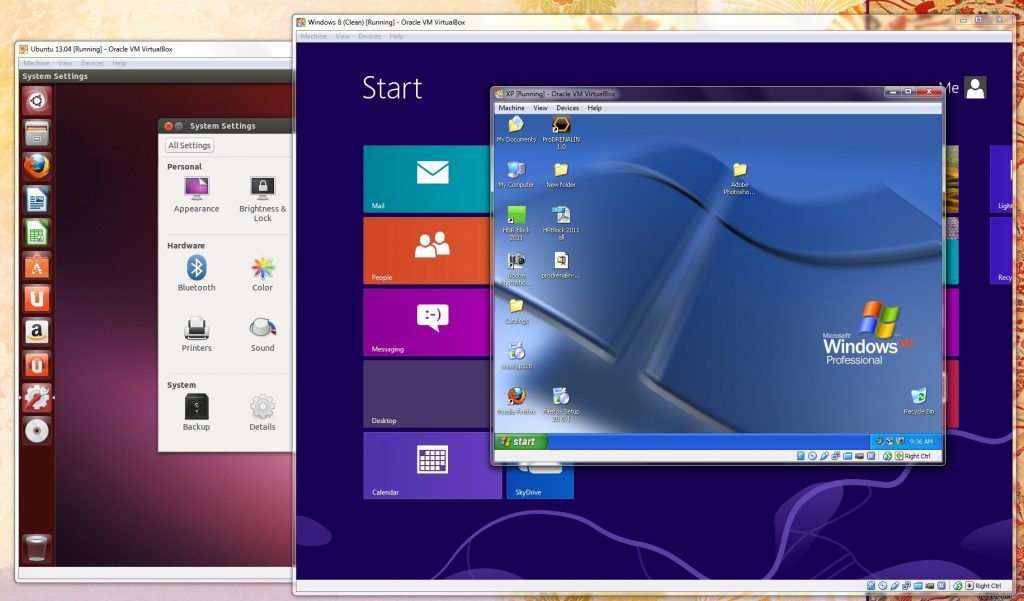This screenshot has width=1024, height=601.
Task: Open Devices menu in the XP VirtualBox window
Action: pos(568,108)
